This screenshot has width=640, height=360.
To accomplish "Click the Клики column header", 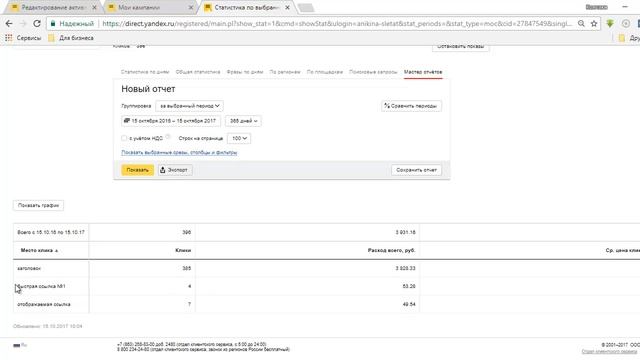I will [x=183, y=250].
